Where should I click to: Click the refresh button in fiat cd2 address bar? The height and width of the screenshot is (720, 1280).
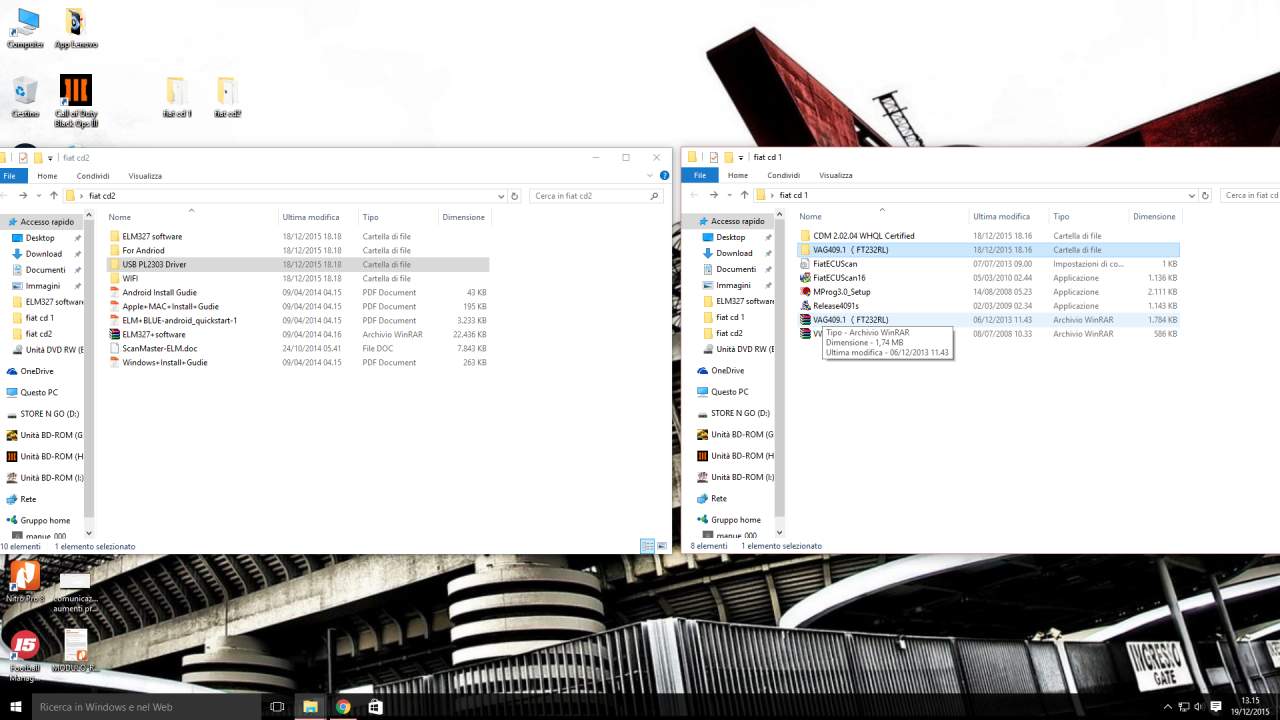pos(515,196)
